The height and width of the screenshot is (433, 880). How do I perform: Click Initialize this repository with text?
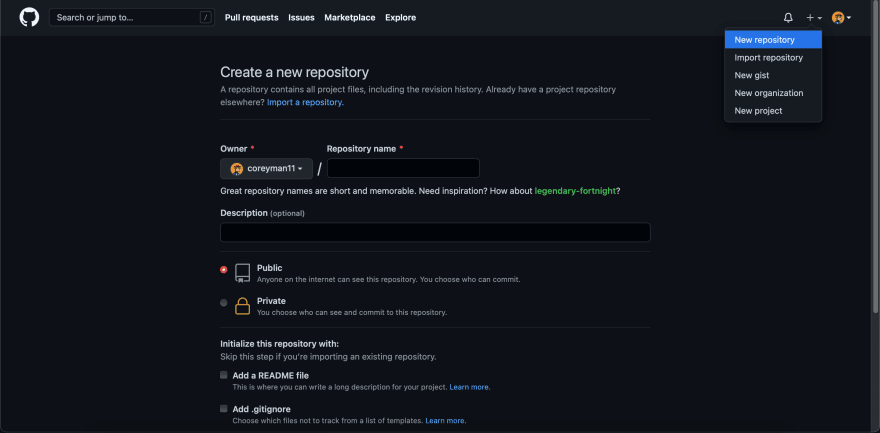[x=279, y=344]
